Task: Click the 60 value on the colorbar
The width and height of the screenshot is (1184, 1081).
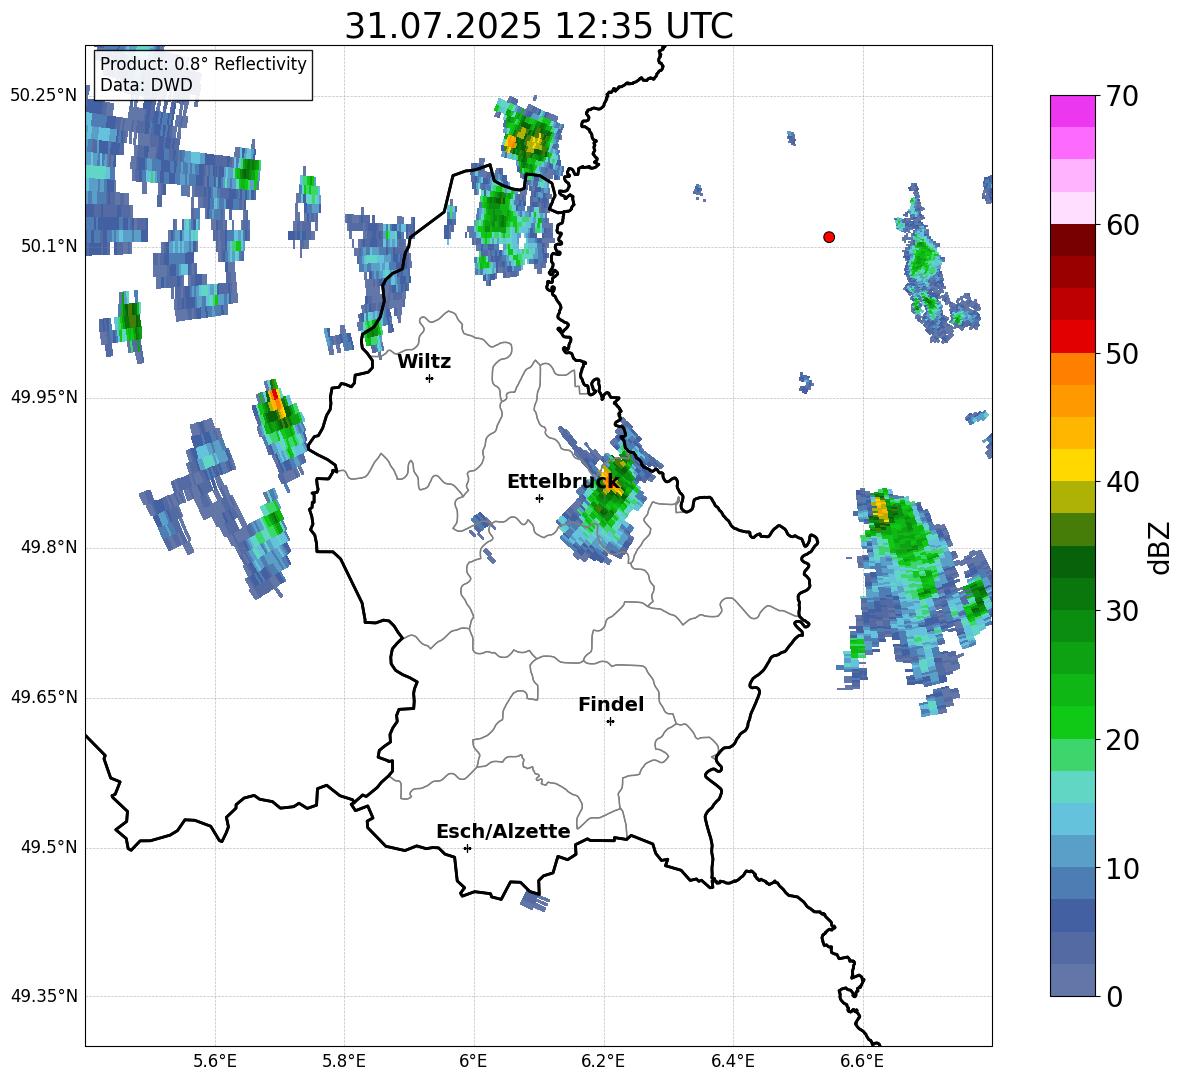Action: coord(1122,225)
